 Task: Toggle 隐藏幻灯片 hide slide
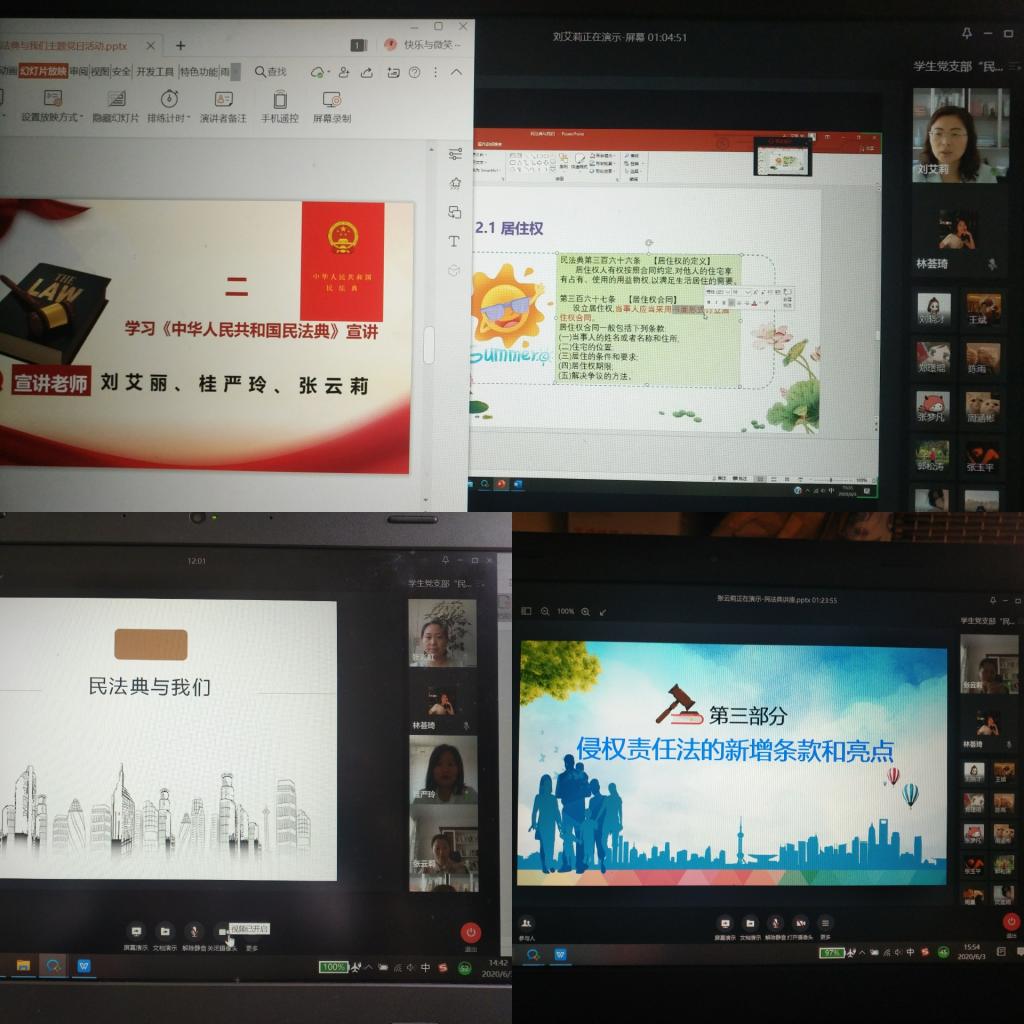[x=116, y=105]
